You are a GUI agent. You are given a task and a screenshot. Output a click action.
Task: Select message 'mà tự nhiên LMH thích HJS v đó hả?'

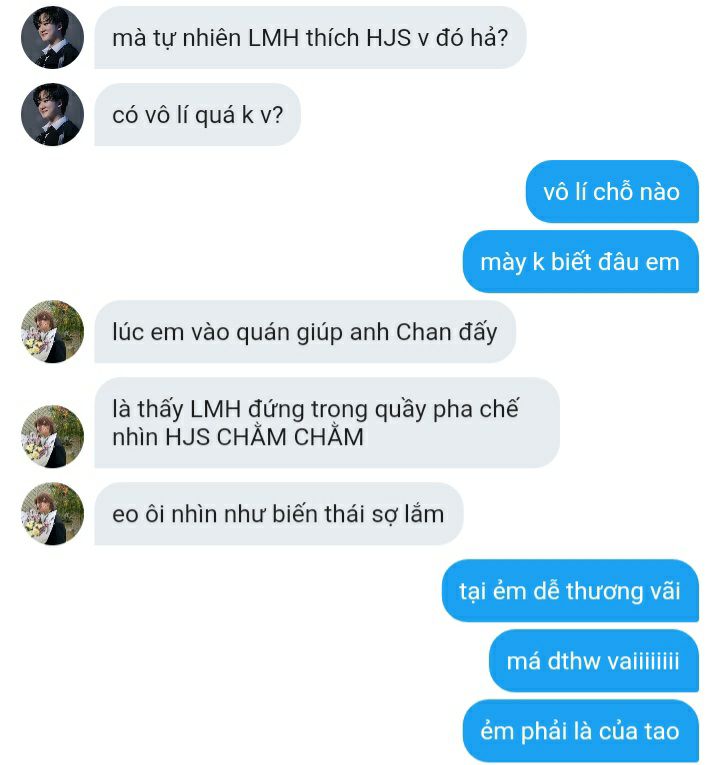pyautogui.click(x=310, y=38)
